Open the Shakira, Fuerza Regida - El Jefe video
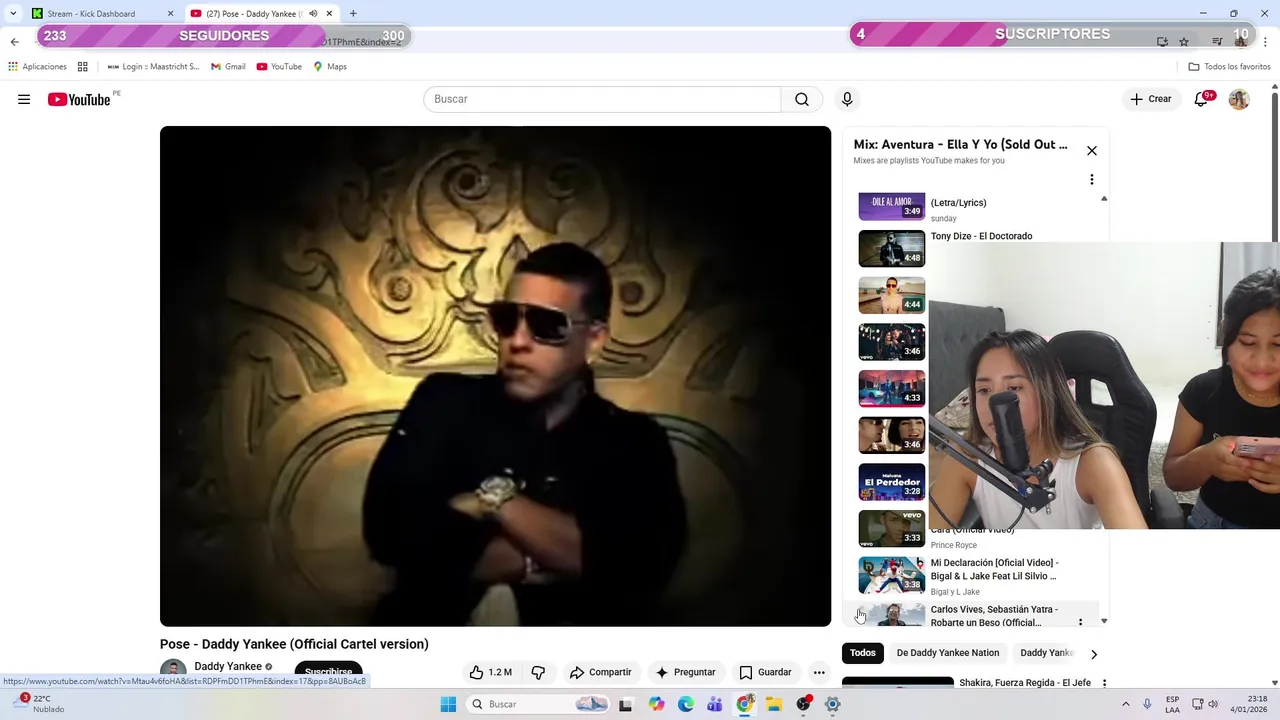Screen dimensions: 1280x720 [1025, 683]
